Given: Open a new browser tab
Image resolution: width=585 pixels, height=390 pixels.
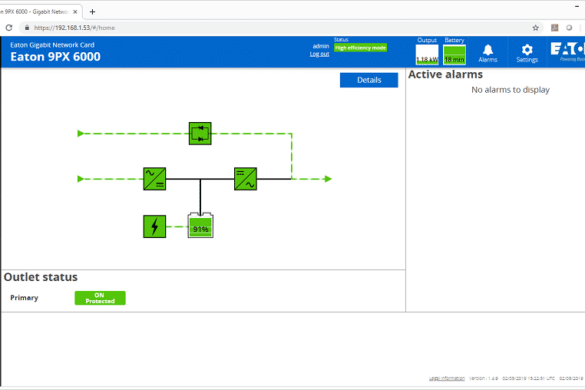Looking at the screenshot, I should tap(93, 12).
